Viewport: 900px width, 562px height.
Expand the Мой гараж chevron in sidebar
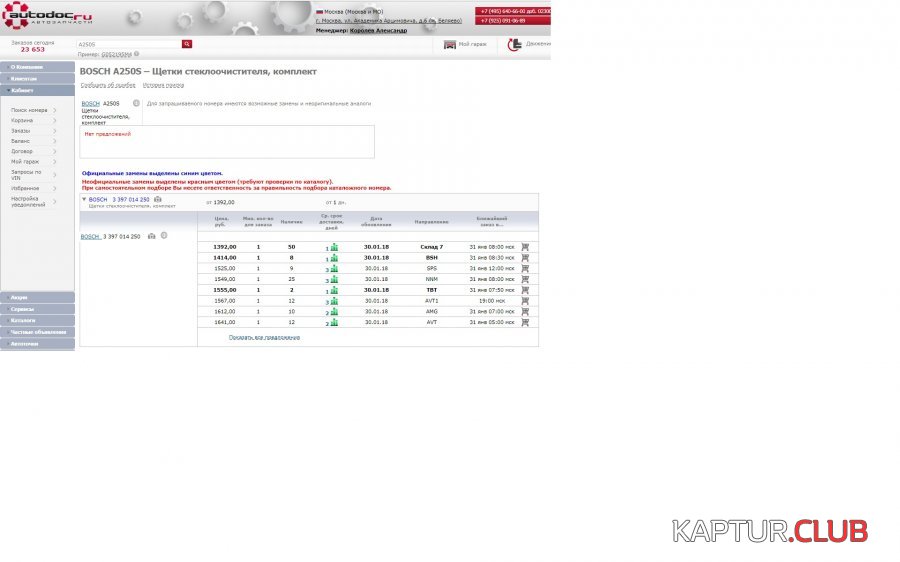coord(55,162)
